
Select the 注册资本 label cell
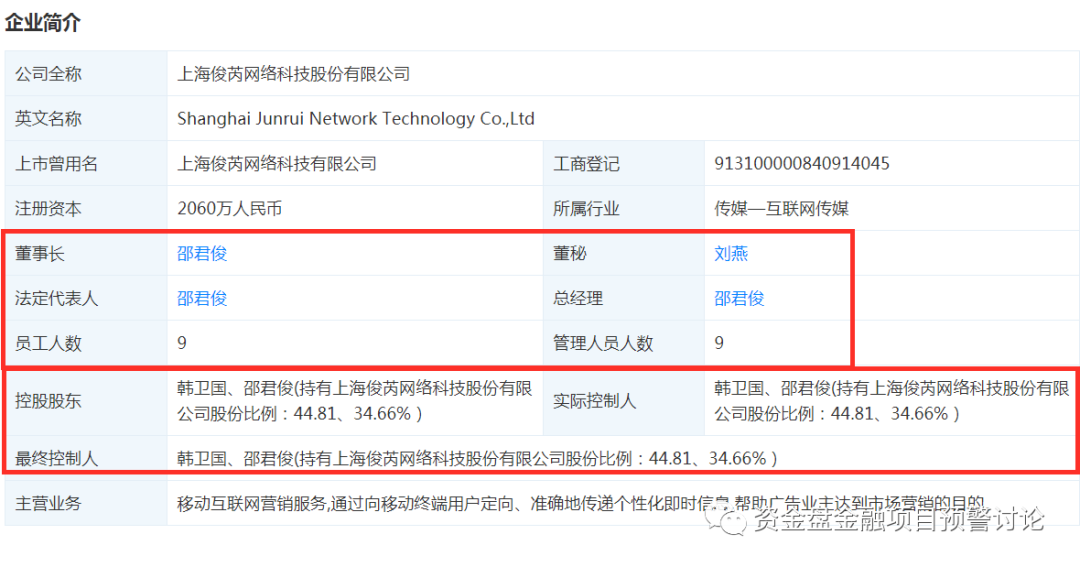click(86, 208)
